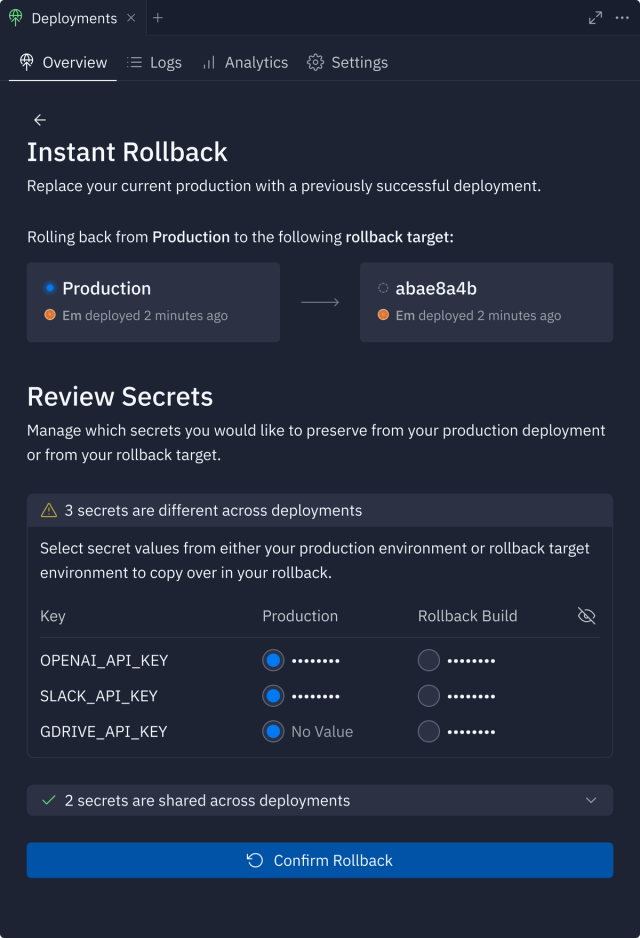Keep Production value for SLACK_API_KEY
Screen dimensions: 640x938
(273, 695)
